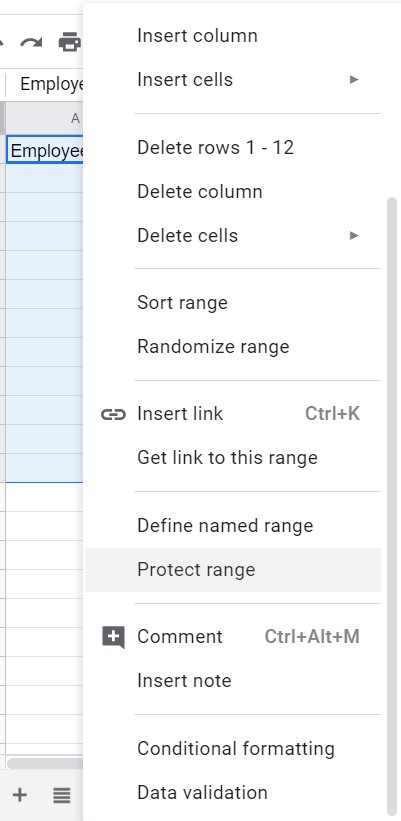Click the context menu vertical scrollbar
Screen dimensions: 401x821
[x=392, y=505]
